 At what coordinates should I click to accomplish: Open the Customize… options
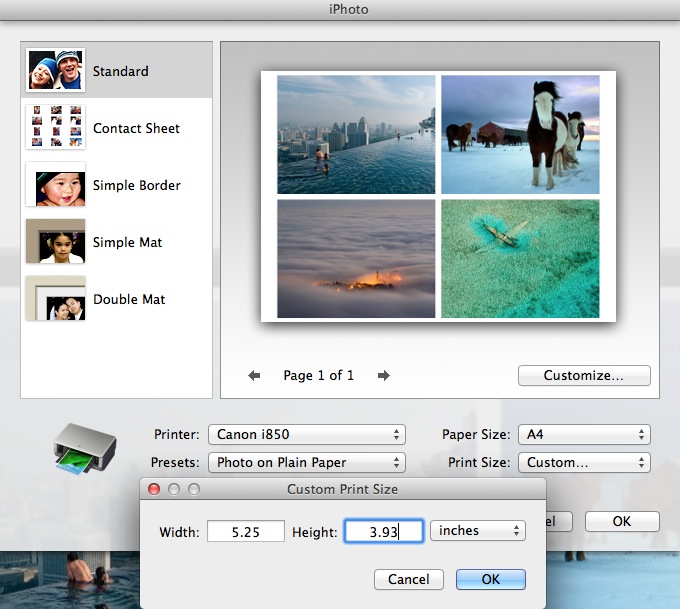pos(584,375)
